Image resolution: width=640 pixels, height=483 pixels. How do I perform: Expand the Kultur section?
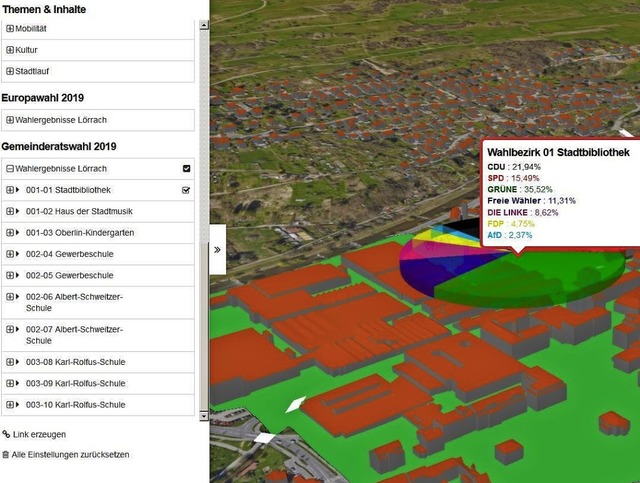point(10,50)
